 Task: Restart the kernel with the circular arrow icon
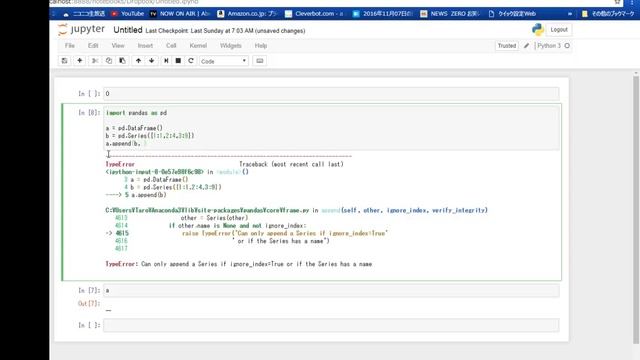(191, 61)
